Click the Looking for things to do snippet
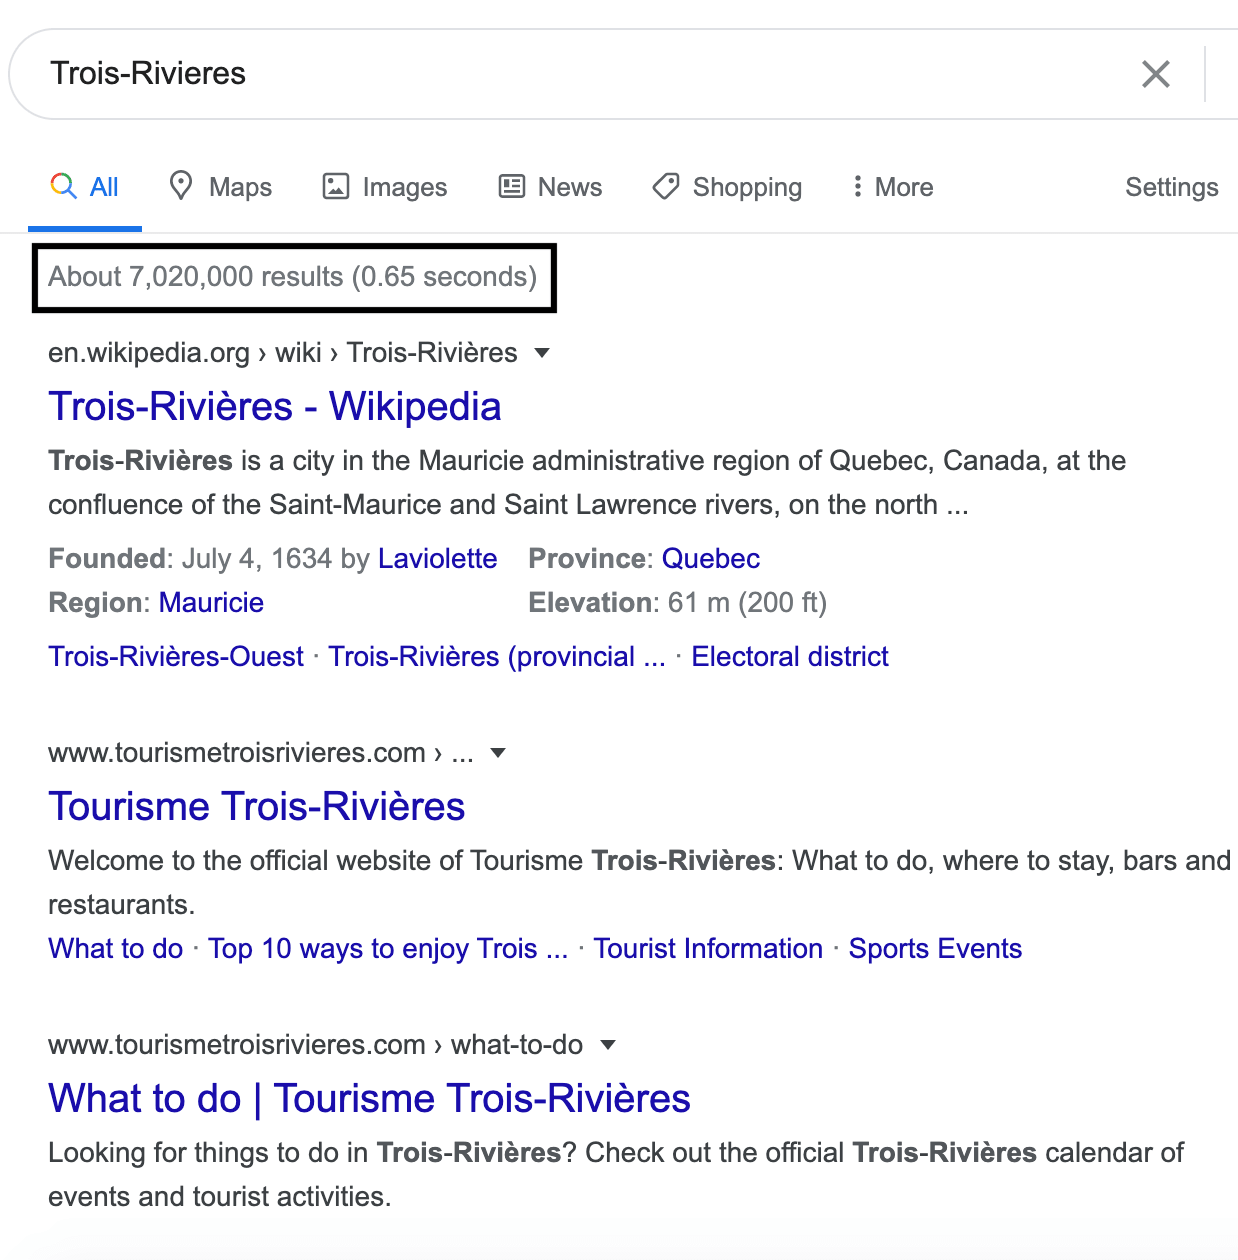The height and width of the screenshot is (1260, 1238). [x=616, y=1174]
